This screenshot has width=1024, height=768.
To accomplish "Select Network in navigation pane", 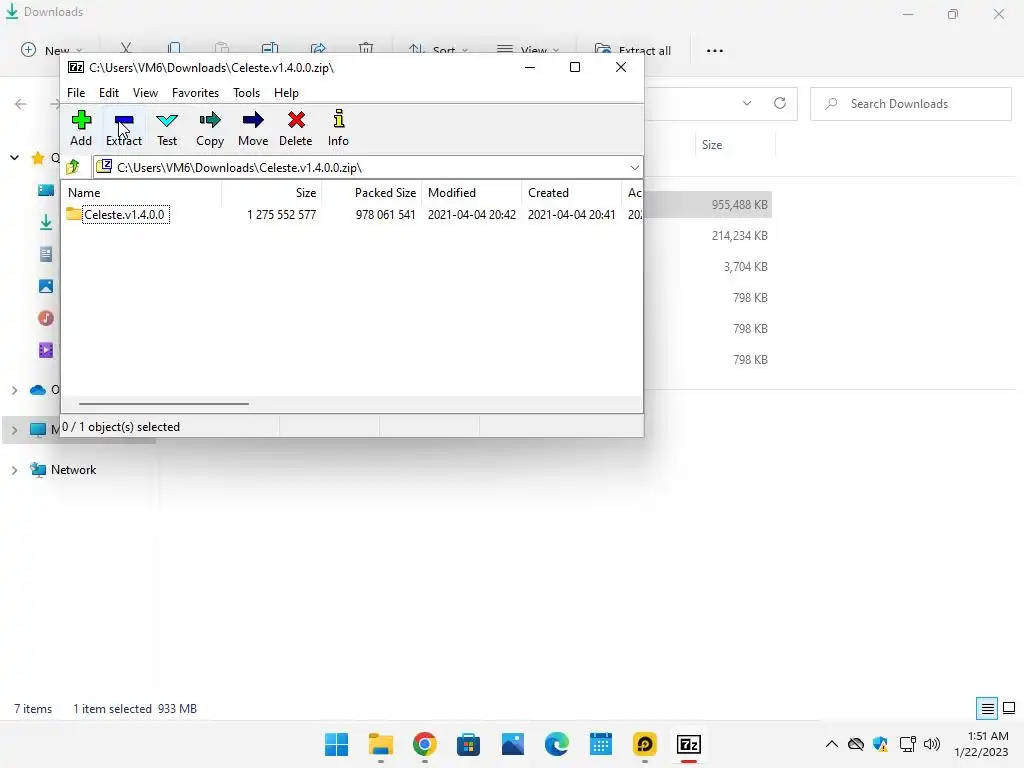I will pos(73,470).
